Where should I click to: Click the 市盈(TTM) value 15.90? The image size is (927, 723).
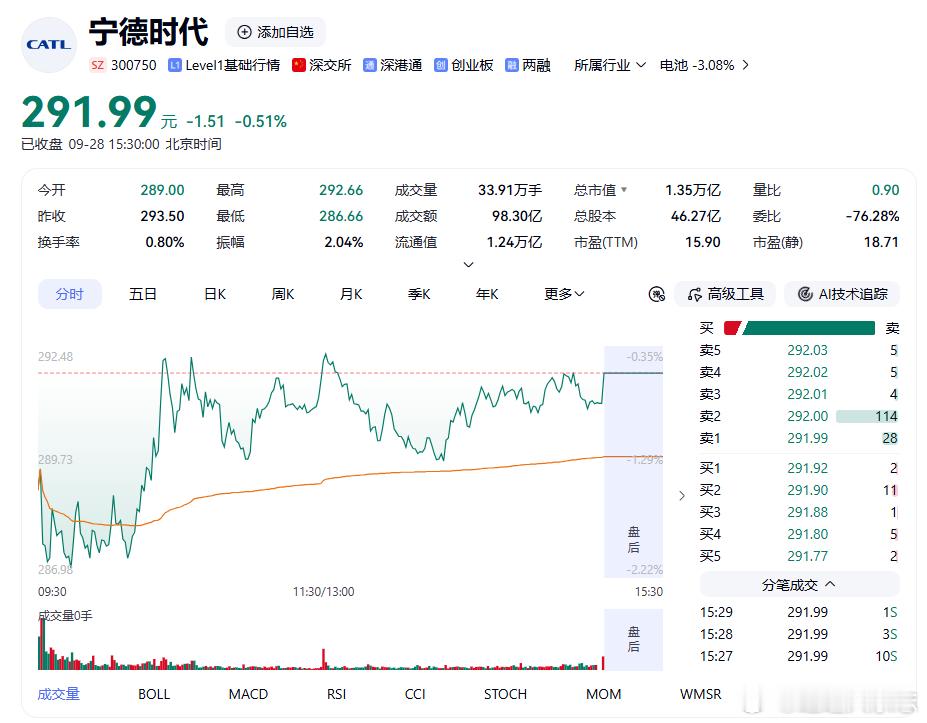pos(703,242)
